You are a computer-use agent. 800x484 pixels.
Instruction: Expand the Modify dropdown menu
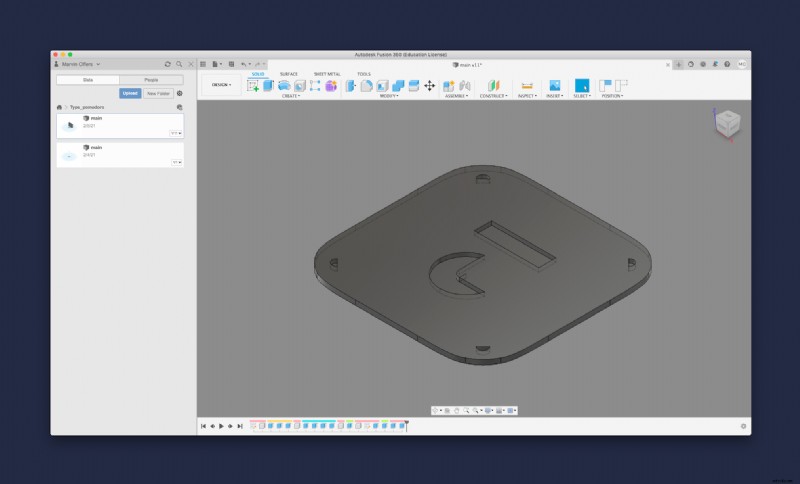389,96
